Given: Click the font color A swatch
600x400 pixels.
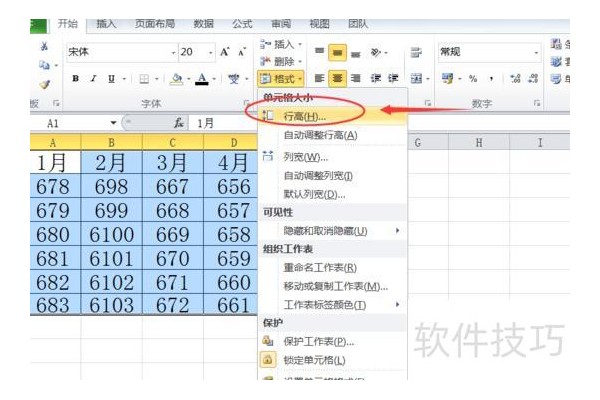Looking at the screenshot, I should (202, 79).
